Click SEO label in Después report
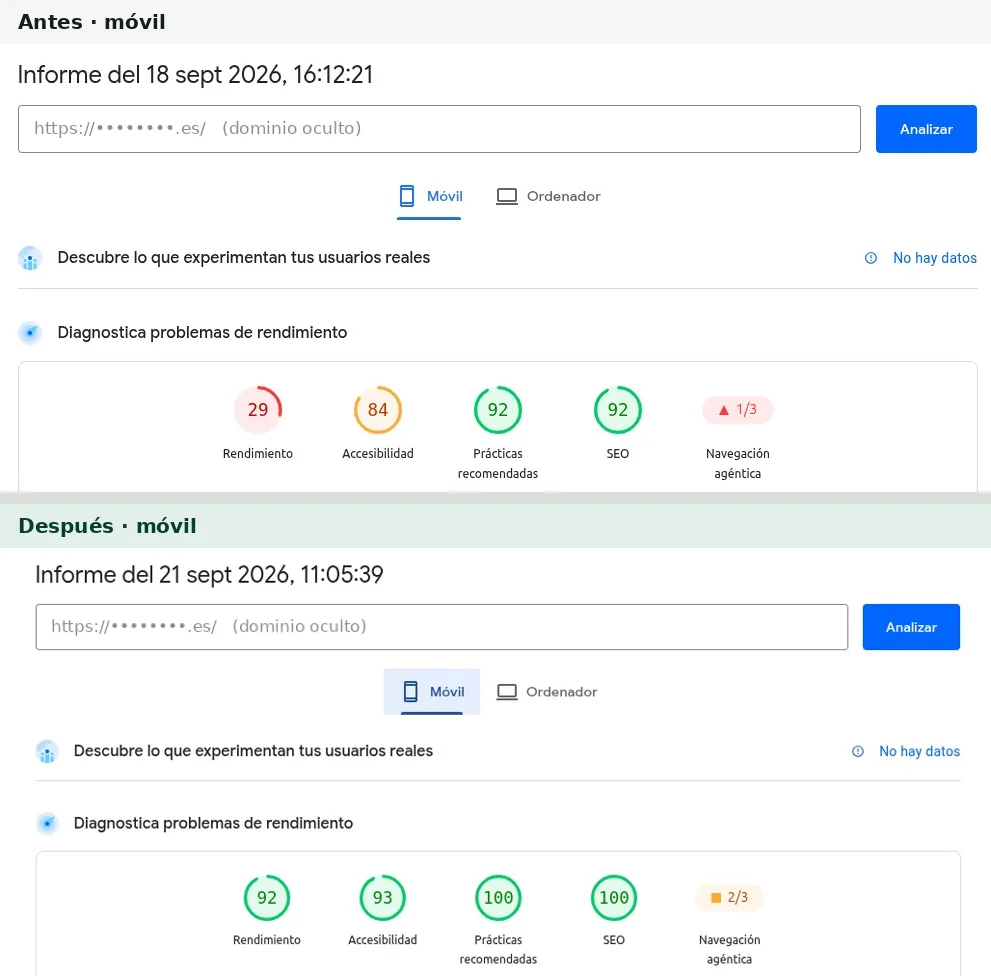 click(614, 940)
